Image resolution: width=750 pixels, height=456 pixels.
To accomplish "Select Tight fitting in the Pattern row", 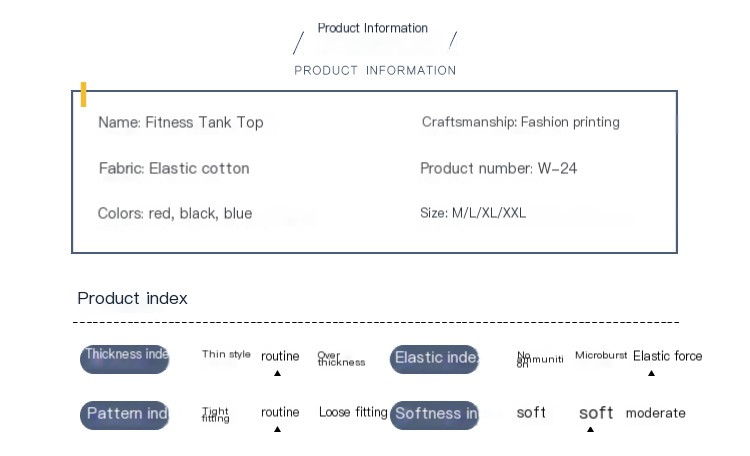I will [215, 415].
